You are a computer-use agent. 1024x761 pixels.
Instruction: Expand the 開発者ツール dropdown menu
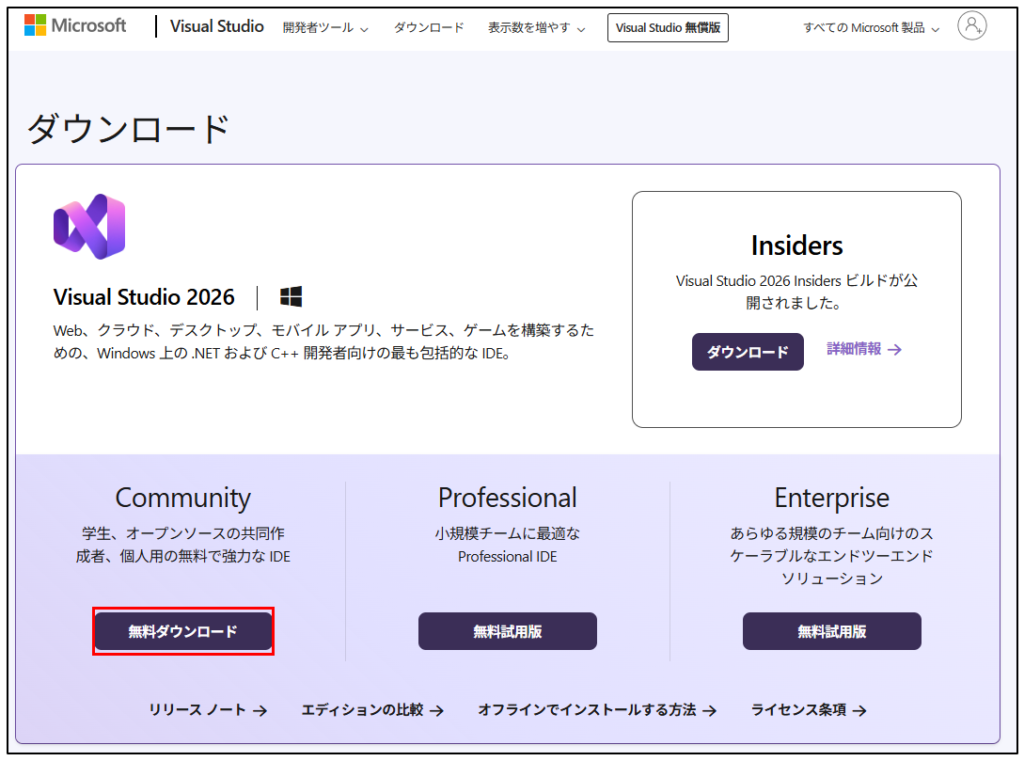tap(325, 28)
